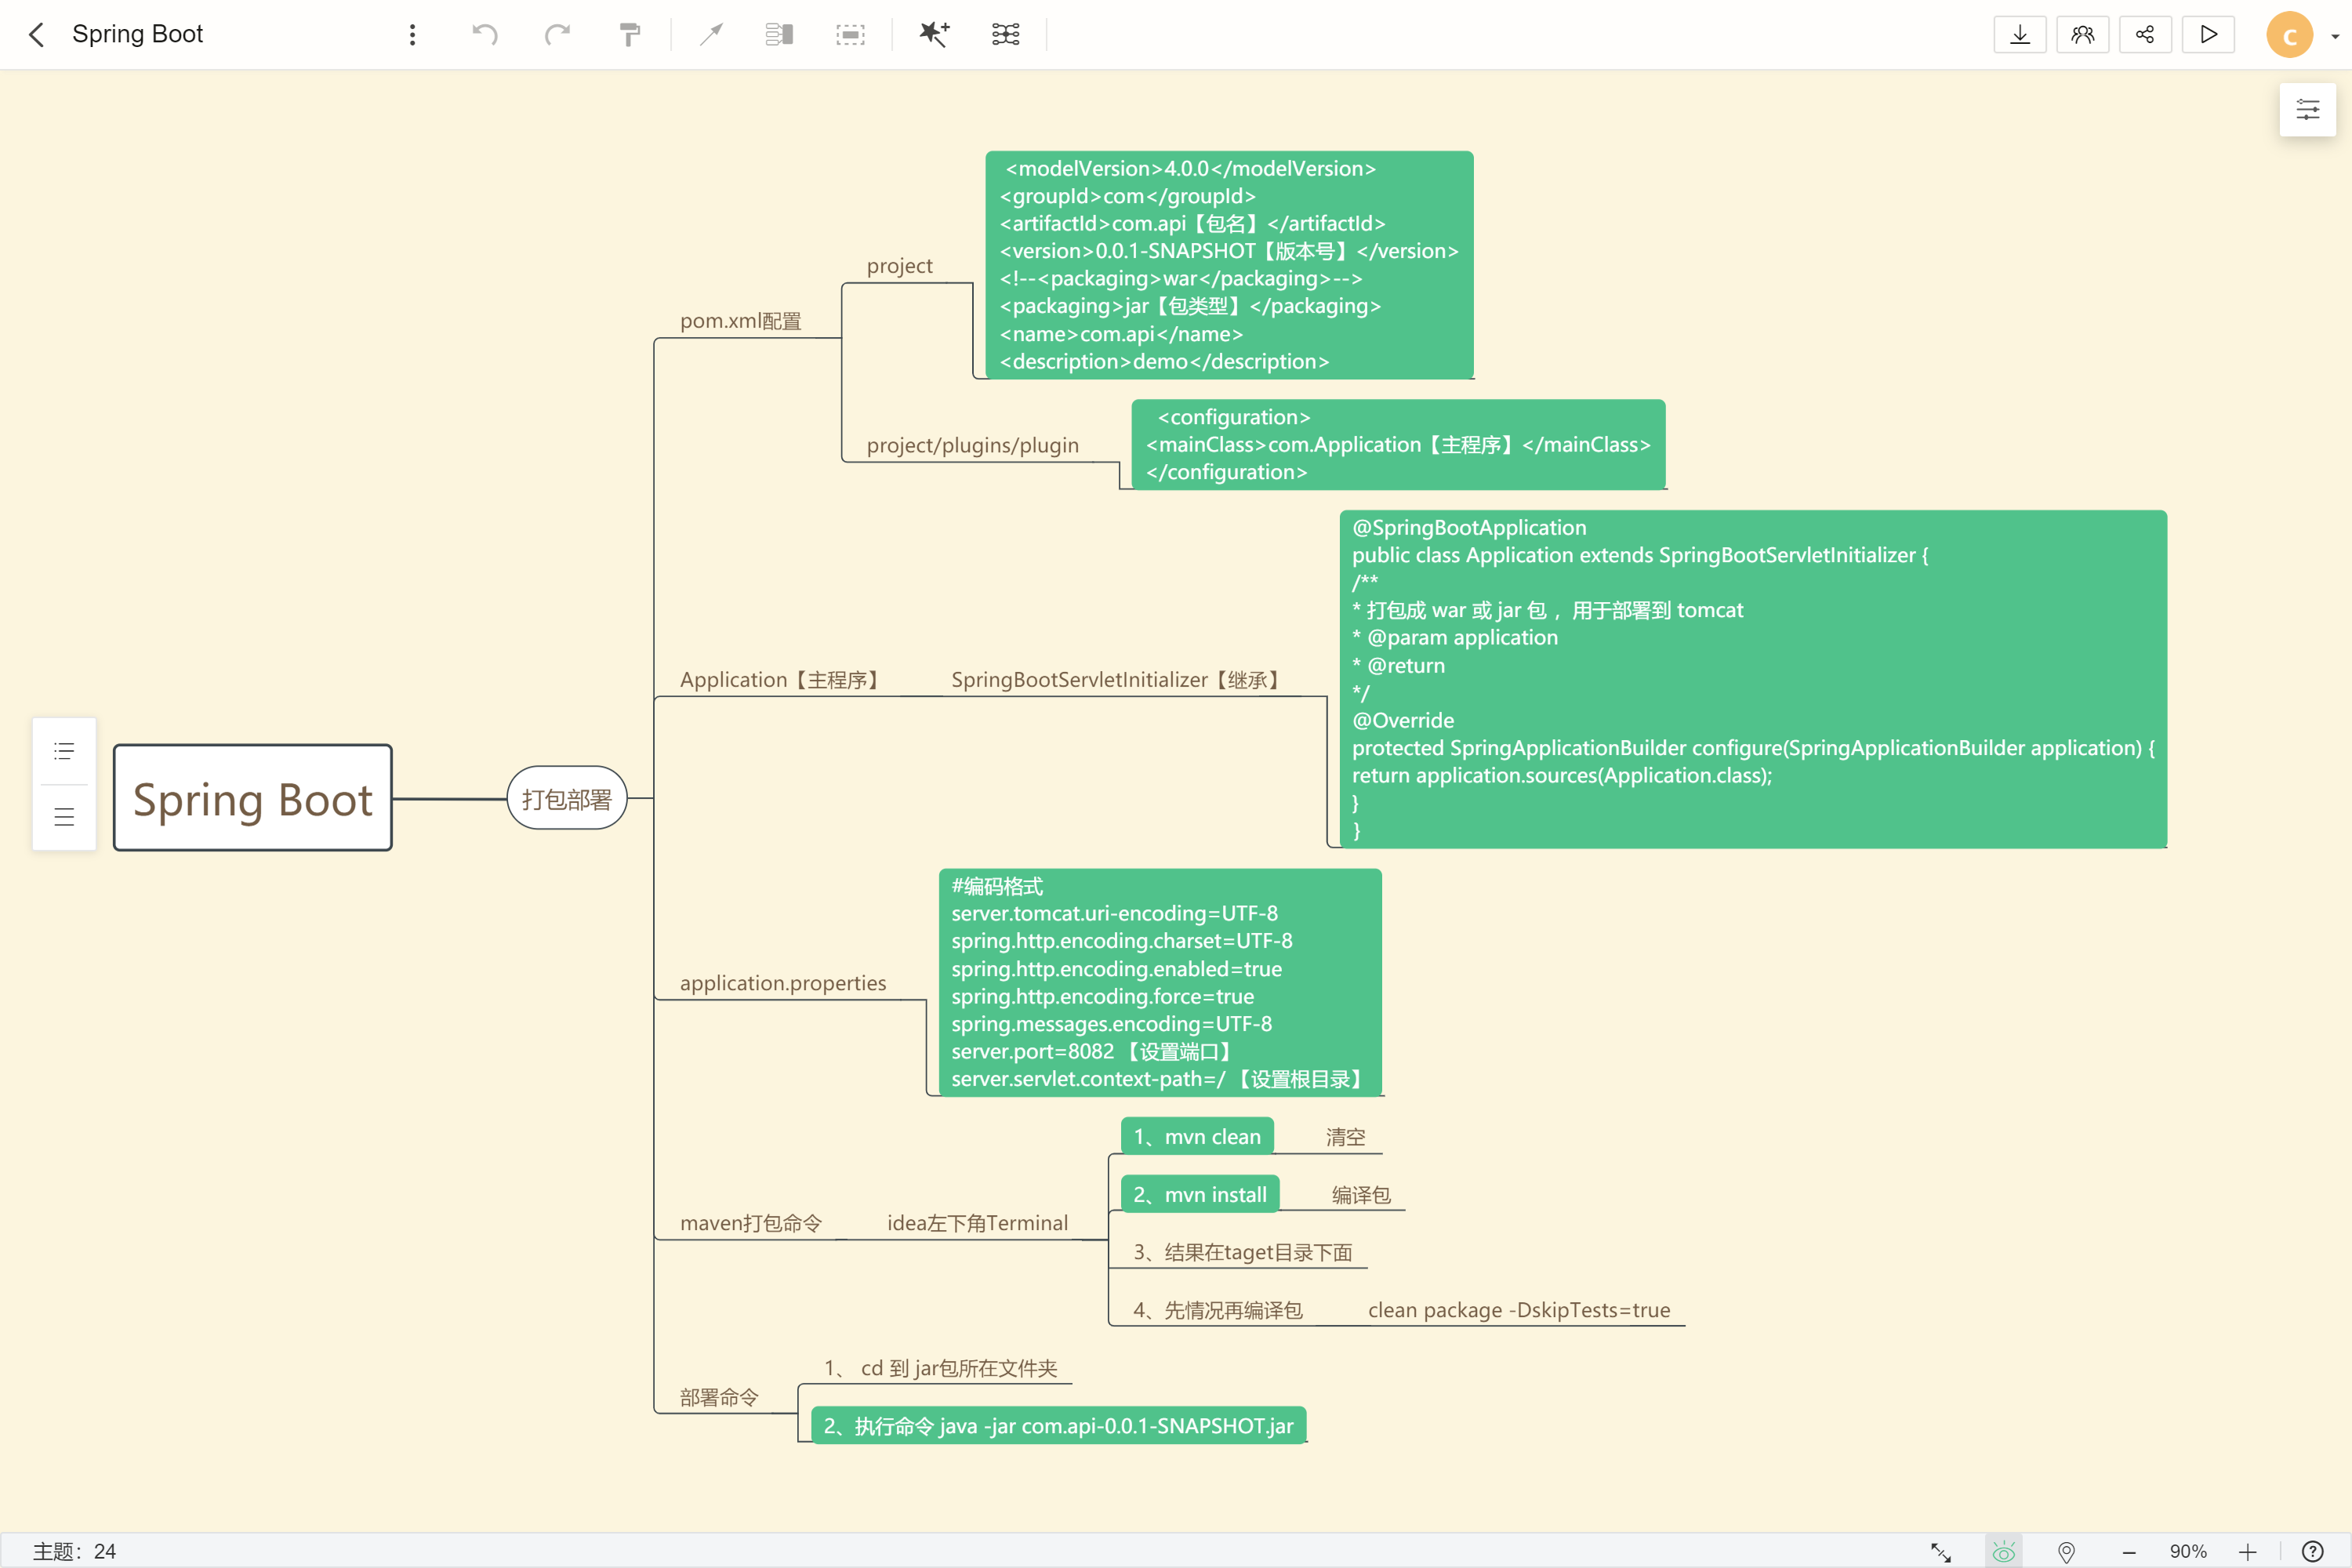The height and width of the screenshot is (1568, 2352).
Task: Select the clean package -DskipTests=true node
Action: click(x=1519, y=1310)
